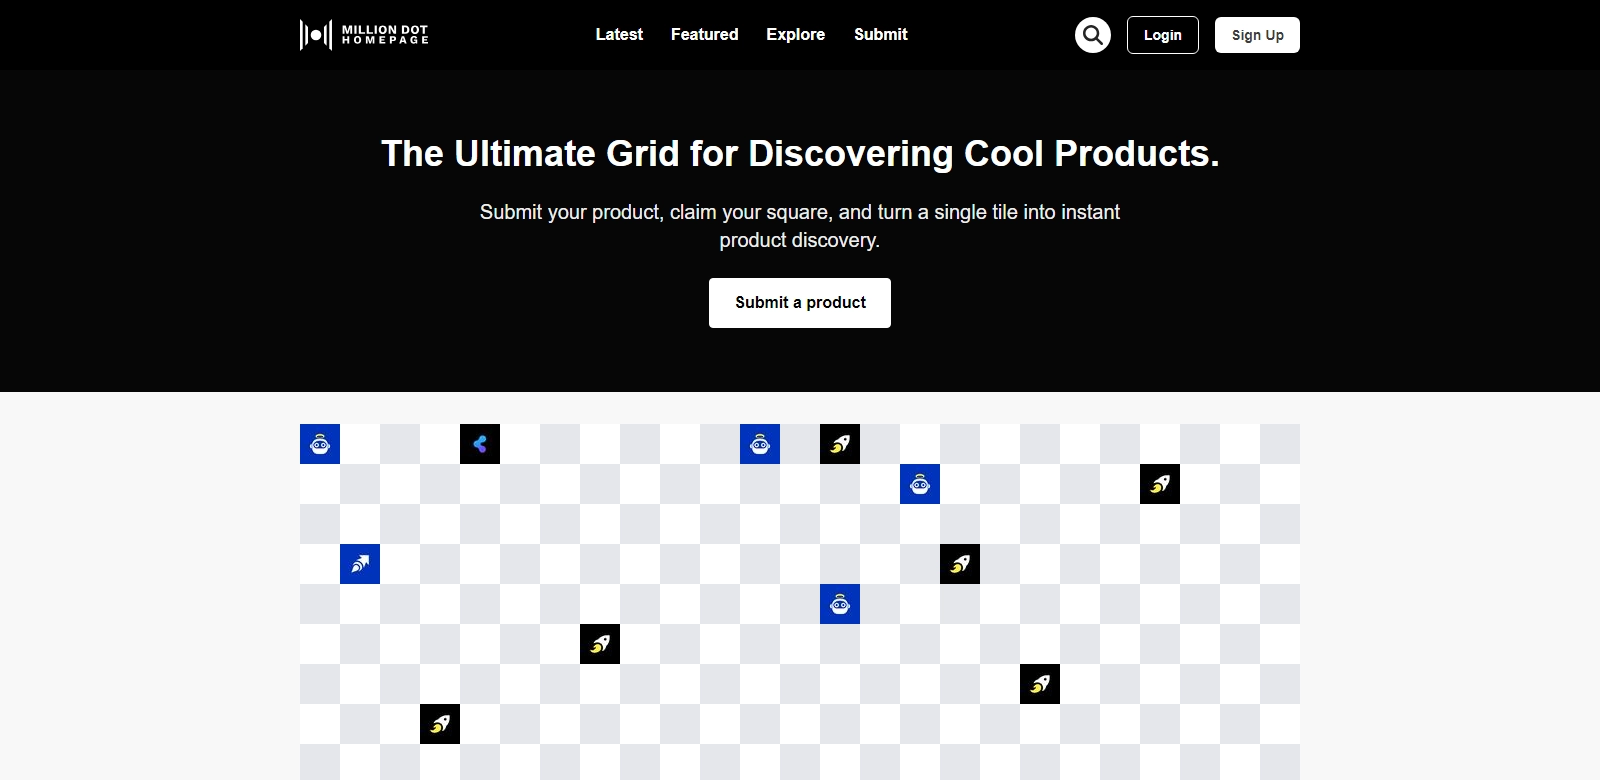Click the 'The Ultimate Grid for Discovering Cool Products.' headline
Image resolution: width=1600 pixels, height=780 pixels.
pos(800,154)
